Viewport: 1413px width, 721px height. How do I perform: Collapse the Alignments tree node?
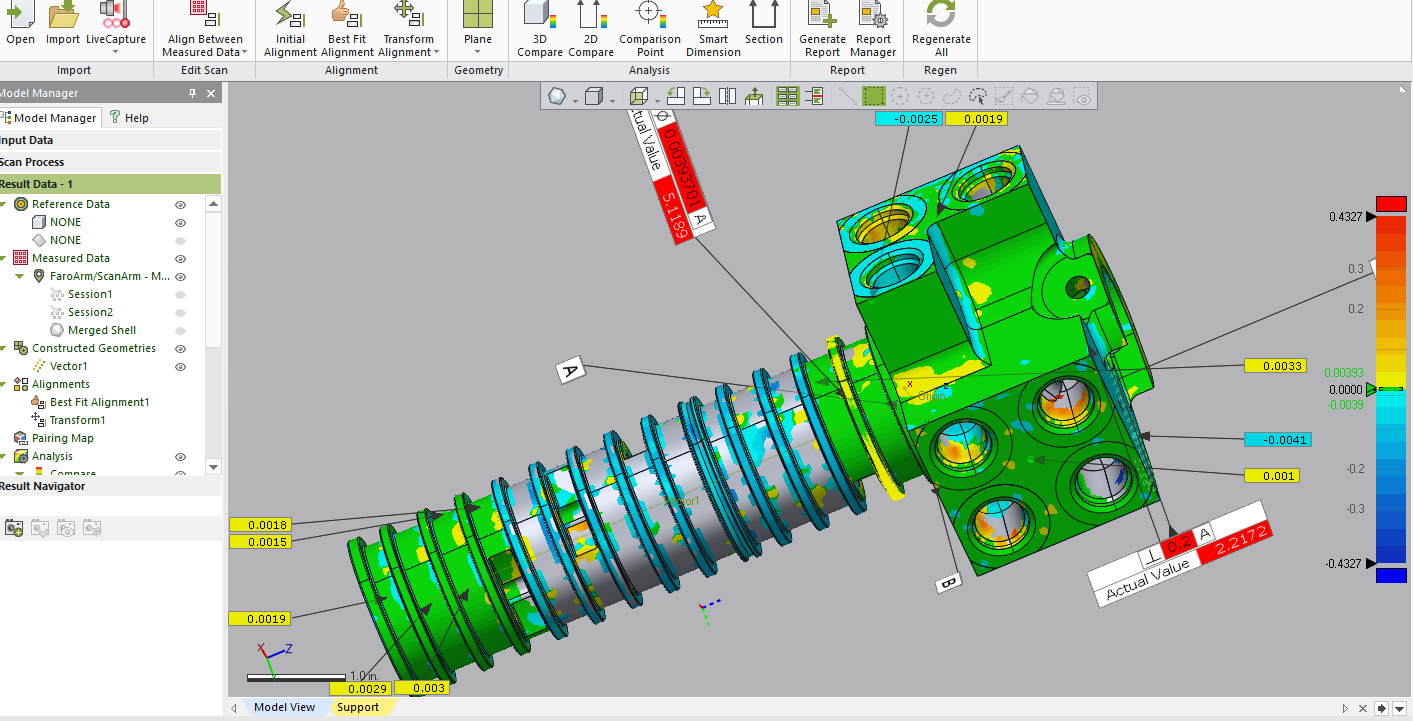pyautogui.click(x=4, y=384)
